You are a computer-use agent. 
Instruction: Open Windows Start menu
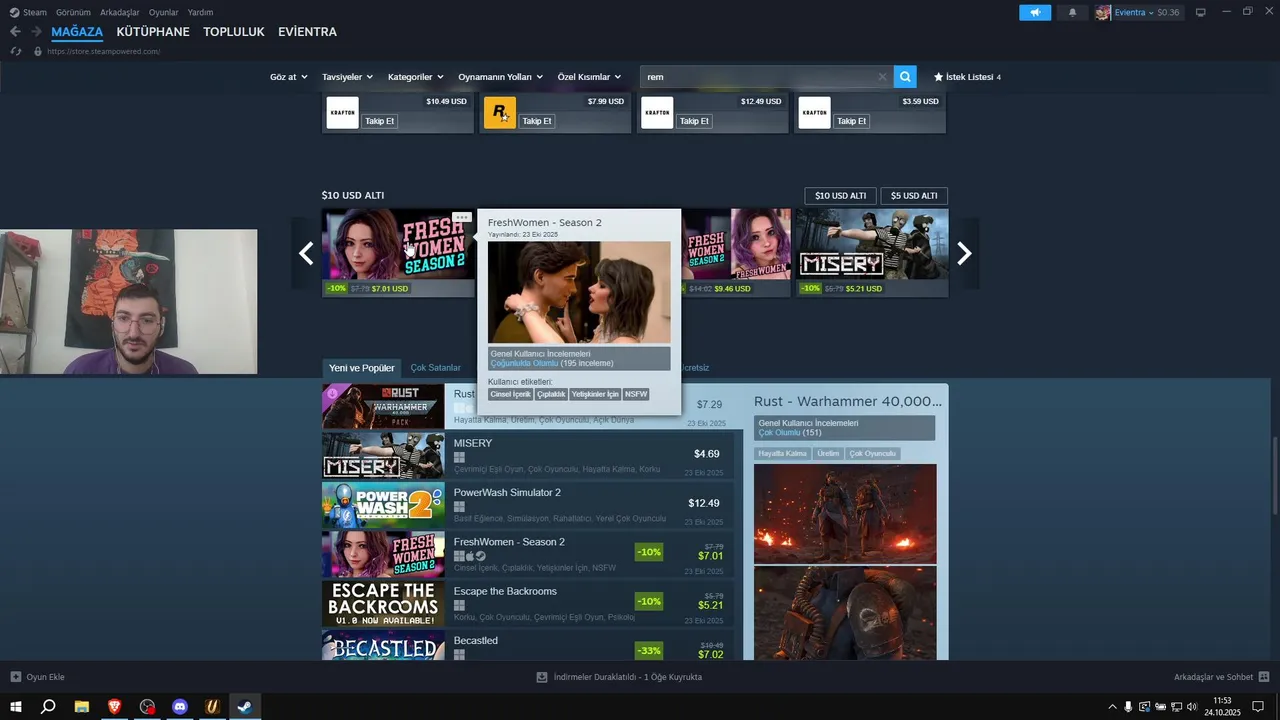point(16,706)
